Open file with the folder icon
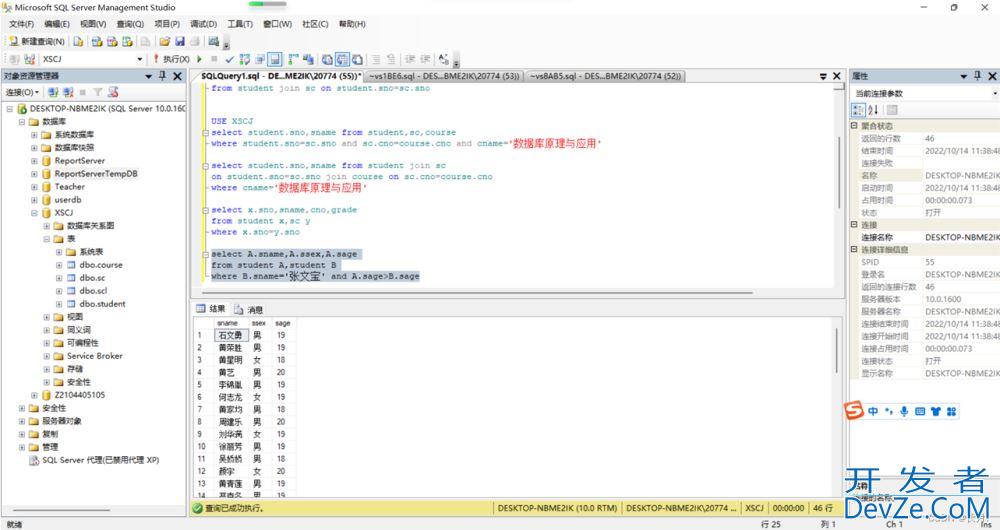1000x530 pixels. point(165,41)
